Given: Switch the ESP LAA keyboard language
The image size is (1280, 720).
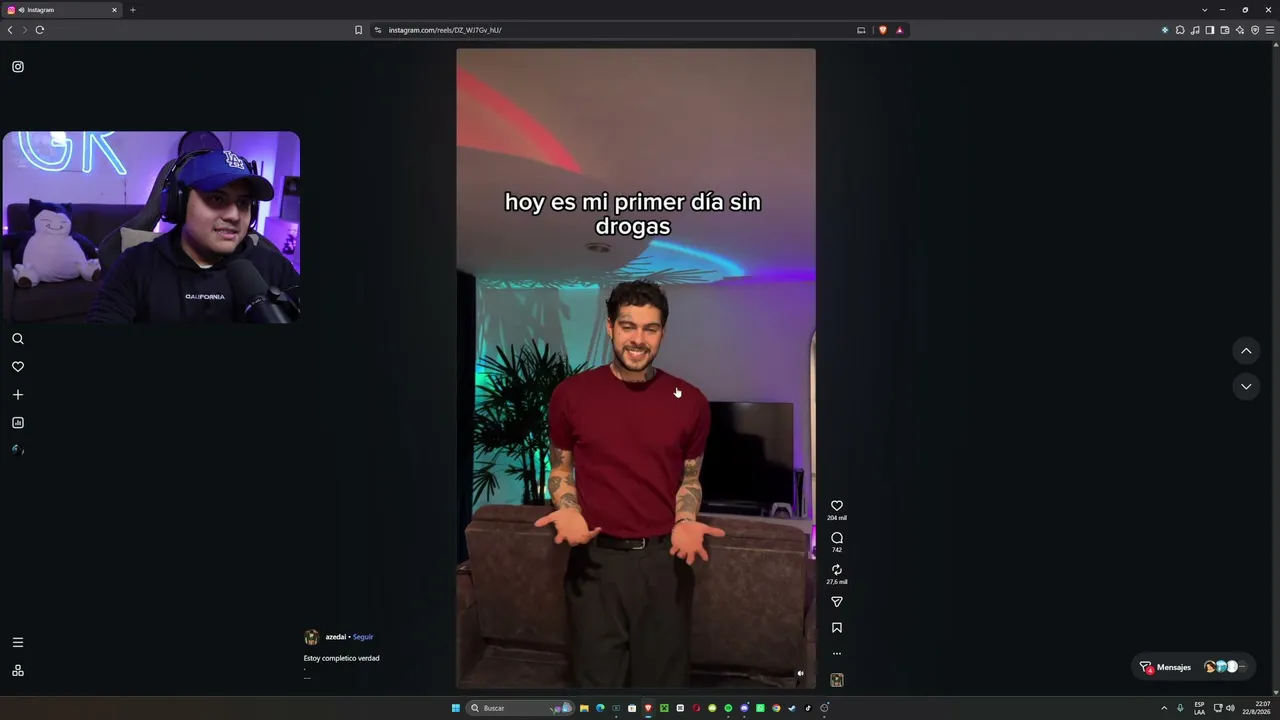Looking at the screenshot, I should tap(1199, 708).
